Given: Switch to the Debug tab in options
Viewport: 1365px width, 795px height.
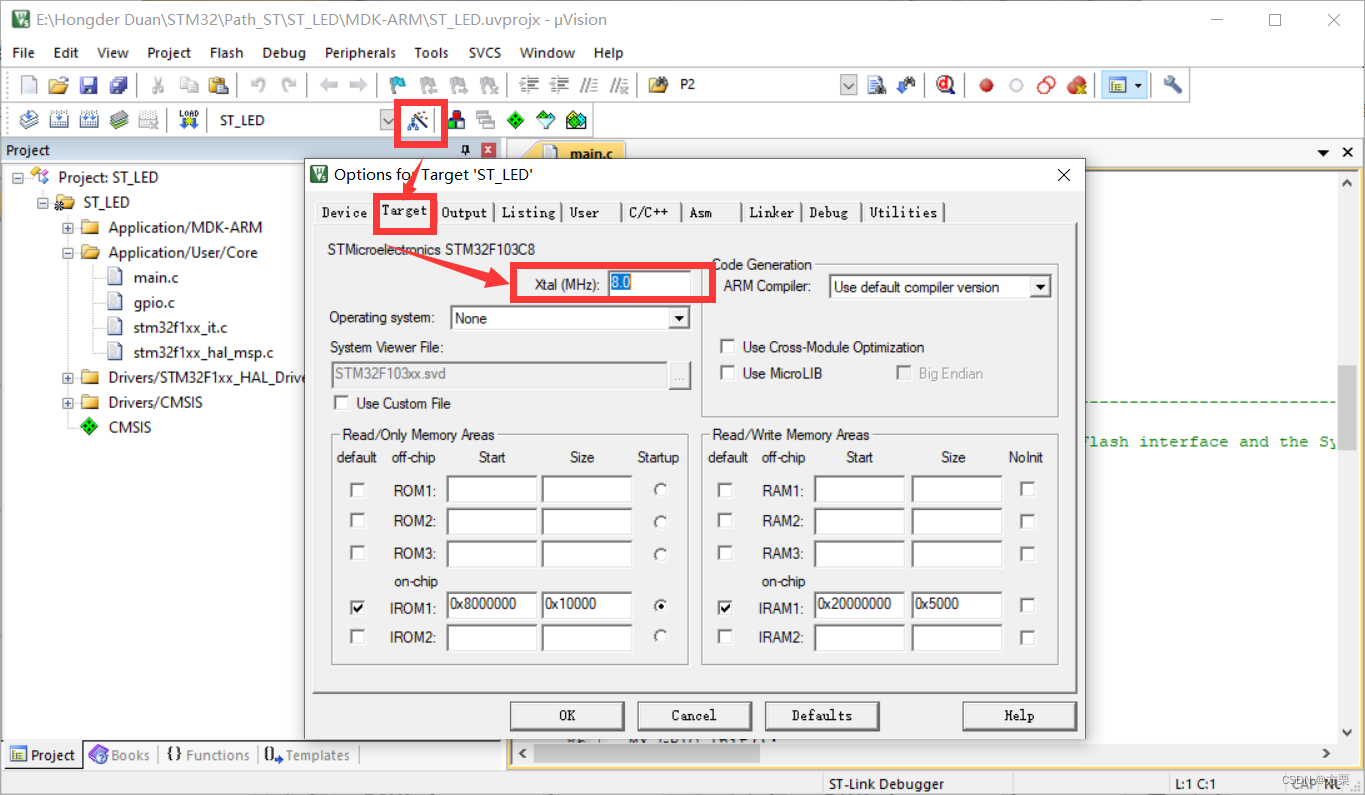Looking at the screenshot, I should click(x=829, y=212).
